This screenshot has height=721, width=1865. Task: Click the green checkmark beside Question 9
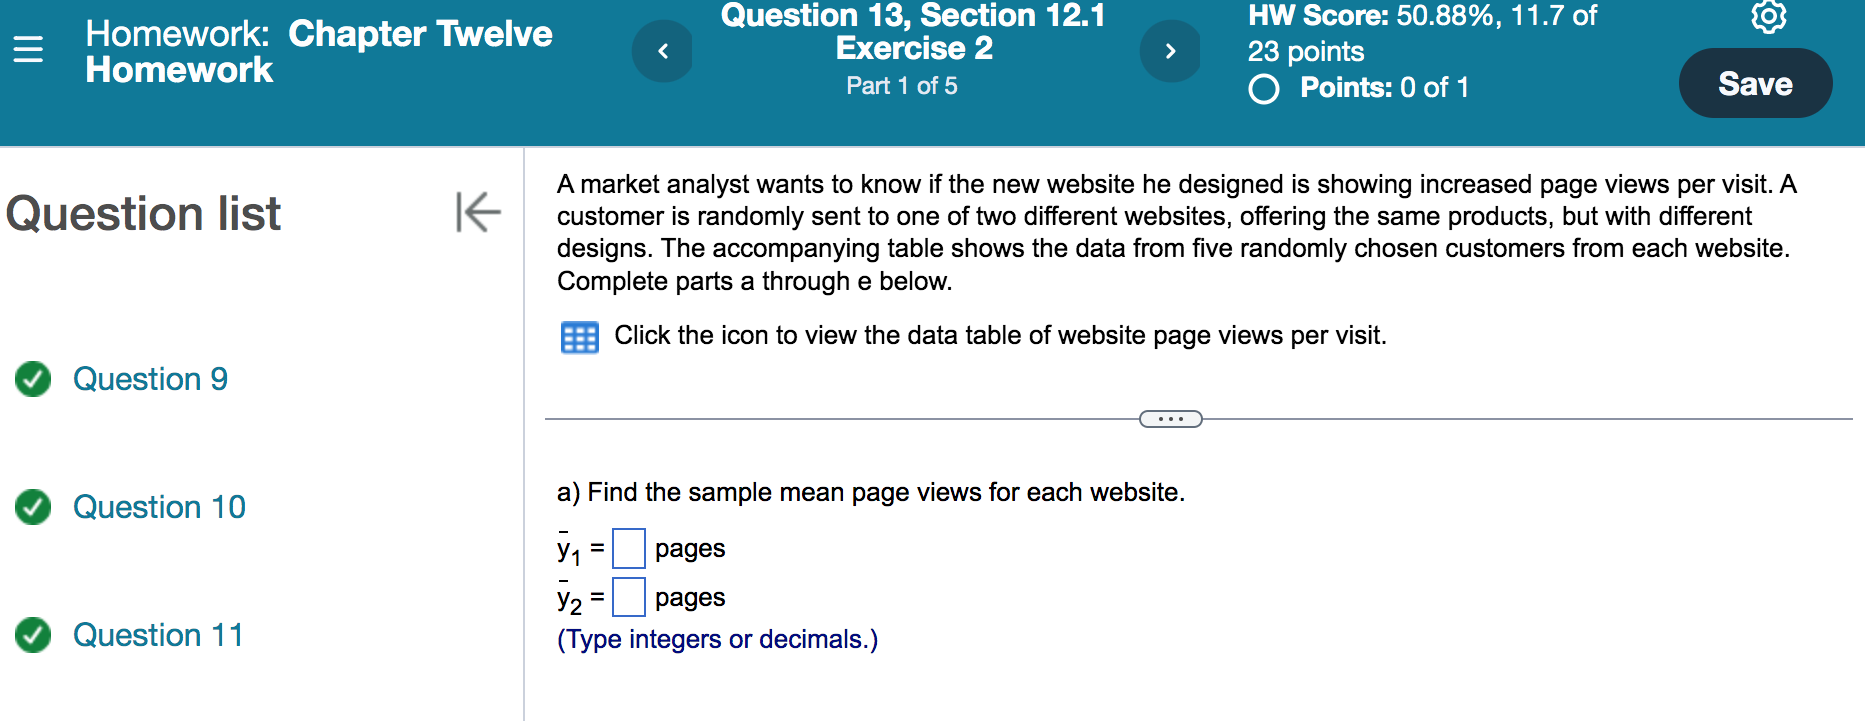coord(32,380)
